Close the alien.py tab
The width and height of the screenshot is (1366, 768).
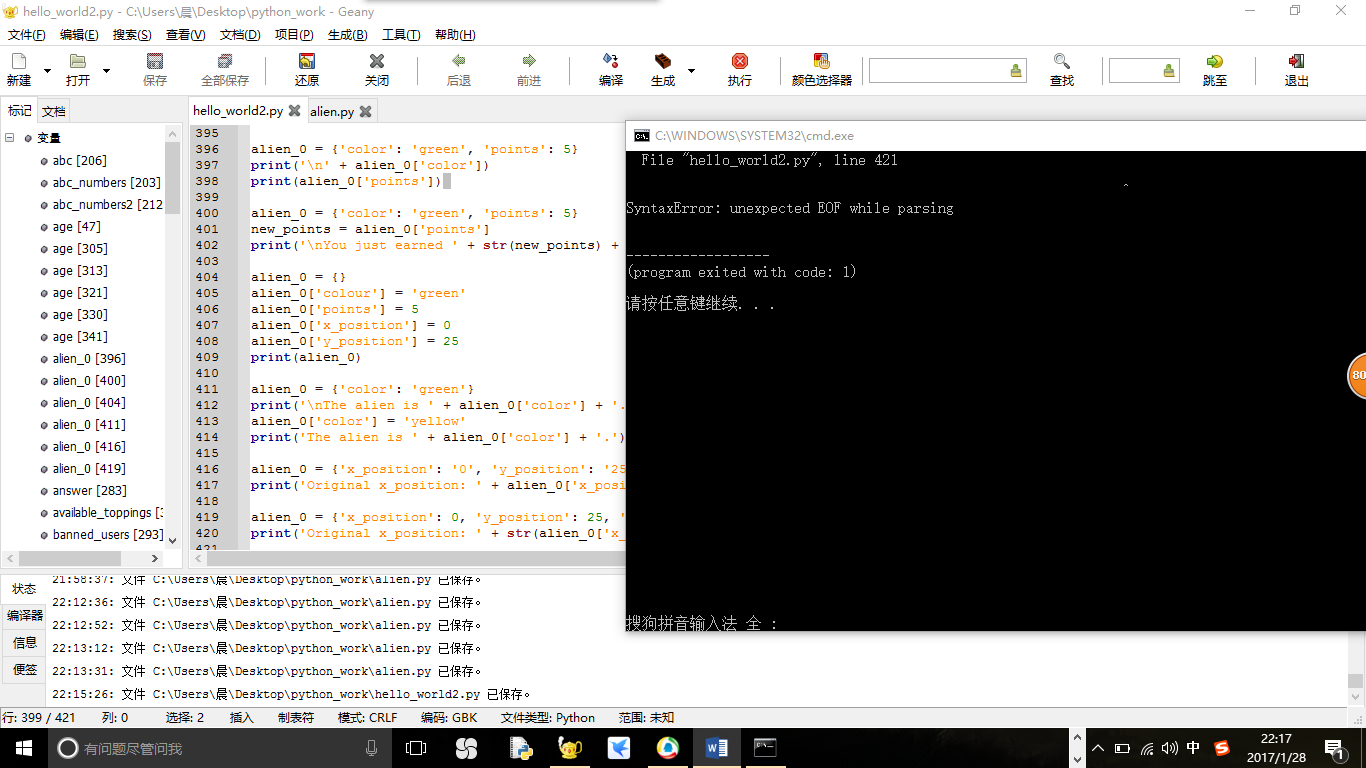pos(365,111)
